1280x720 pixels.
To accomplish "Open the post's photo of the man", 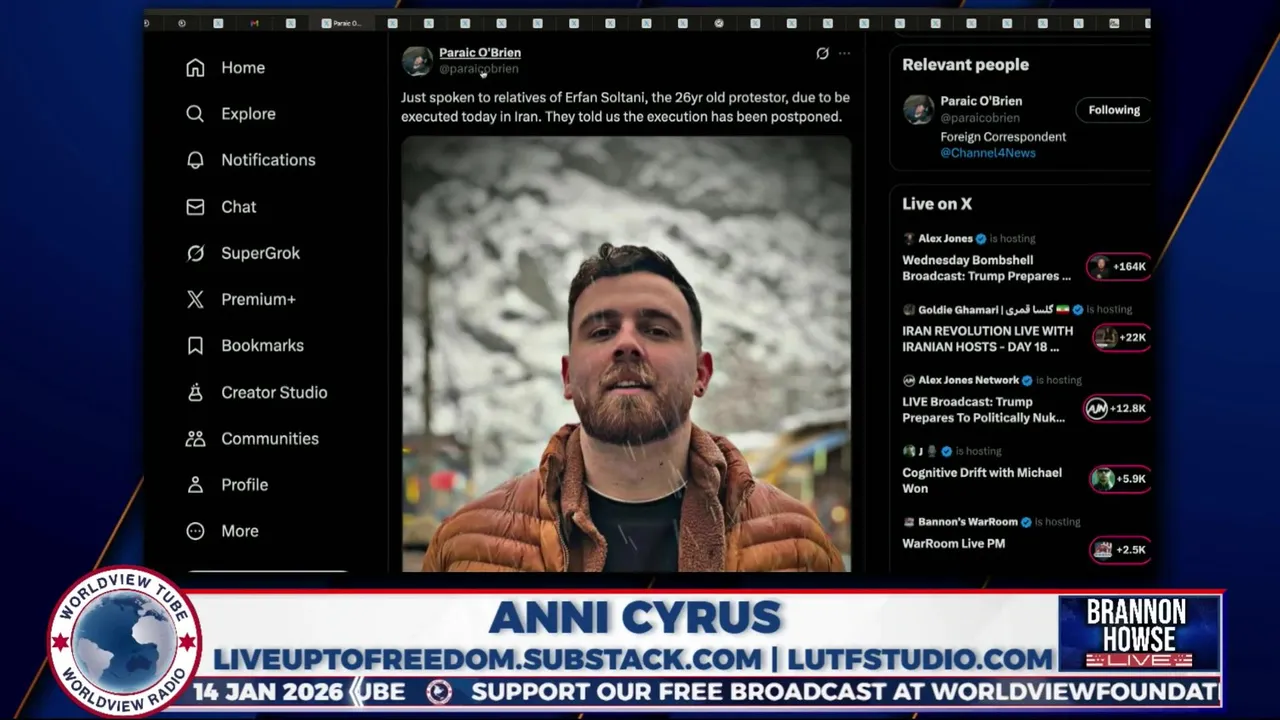I will point(626,354).
